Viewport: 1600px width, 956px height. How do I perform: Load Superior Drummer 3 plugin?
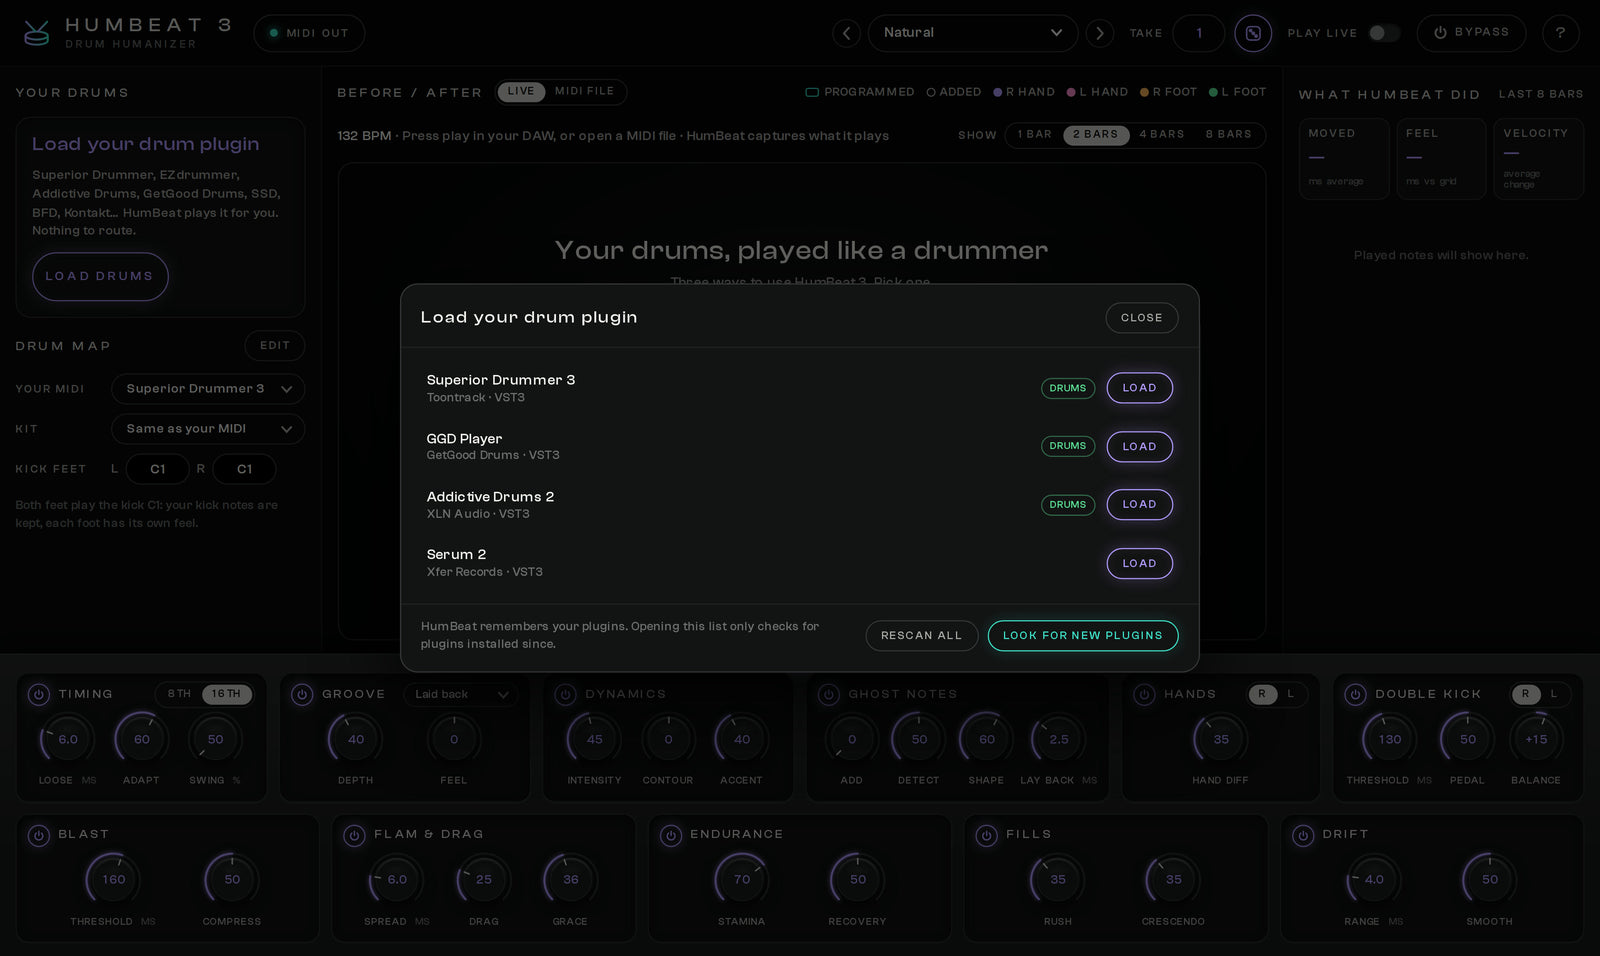tap(1139, 388)
